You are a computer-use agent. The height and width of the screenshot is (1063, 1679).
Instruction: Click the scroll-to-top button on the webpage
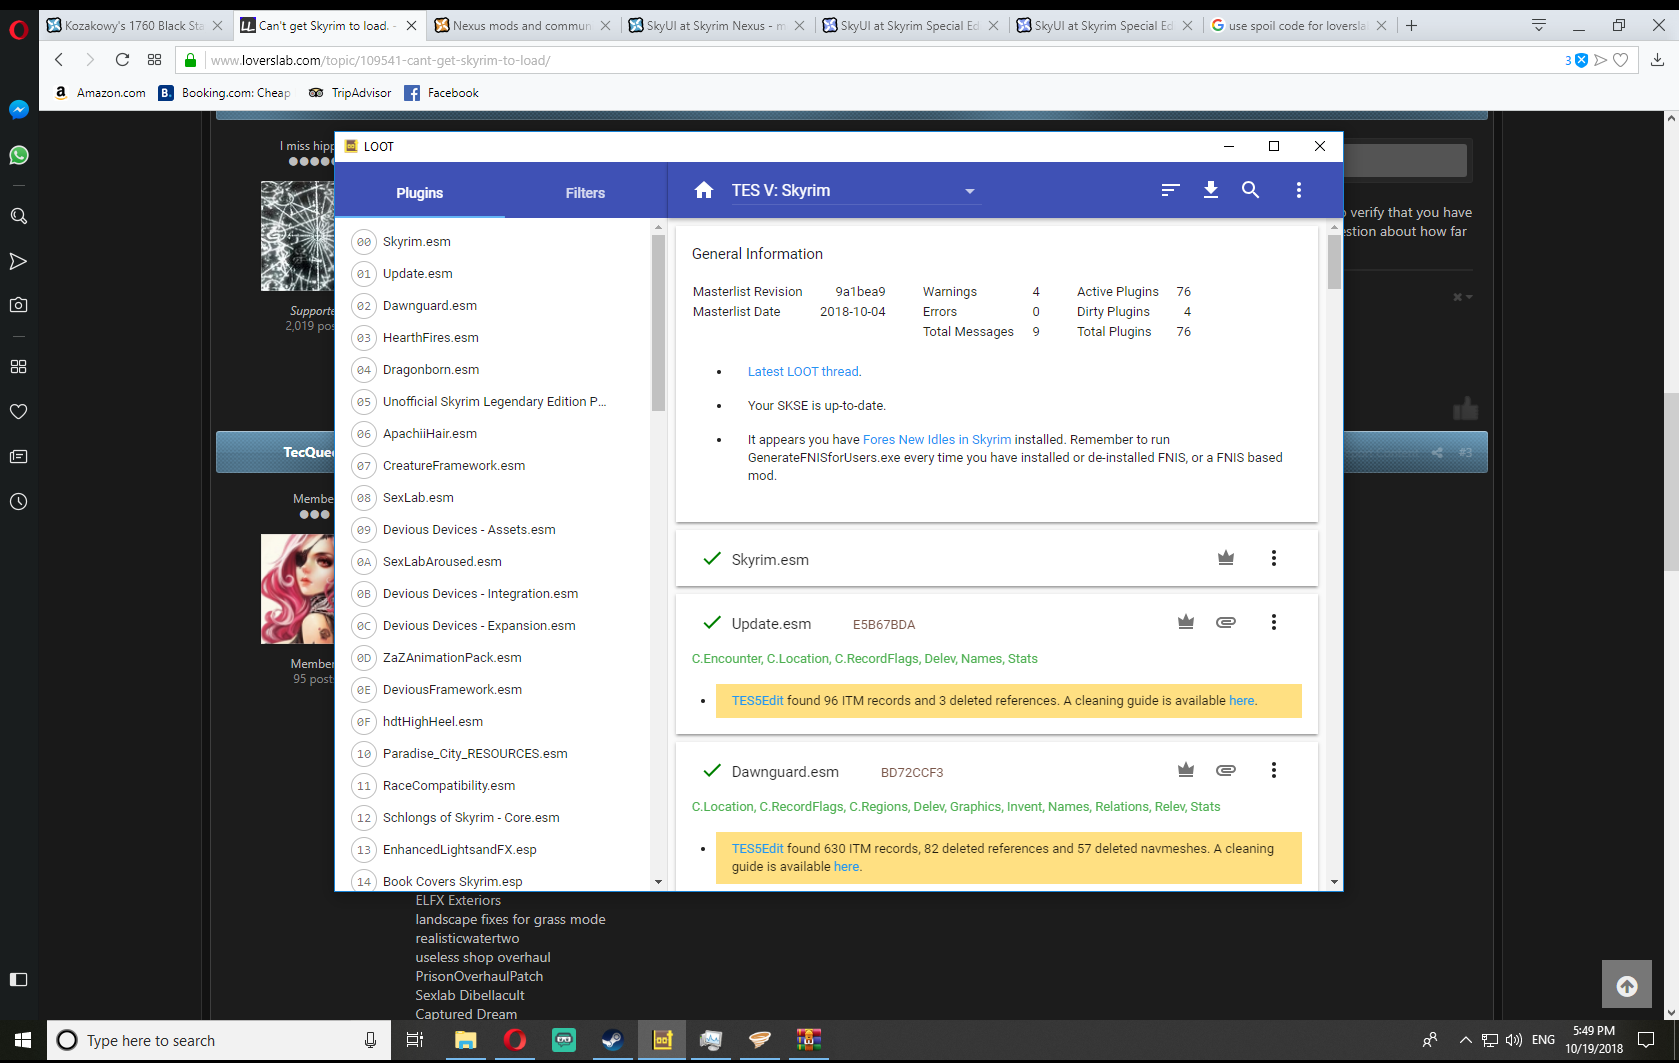1627,986
